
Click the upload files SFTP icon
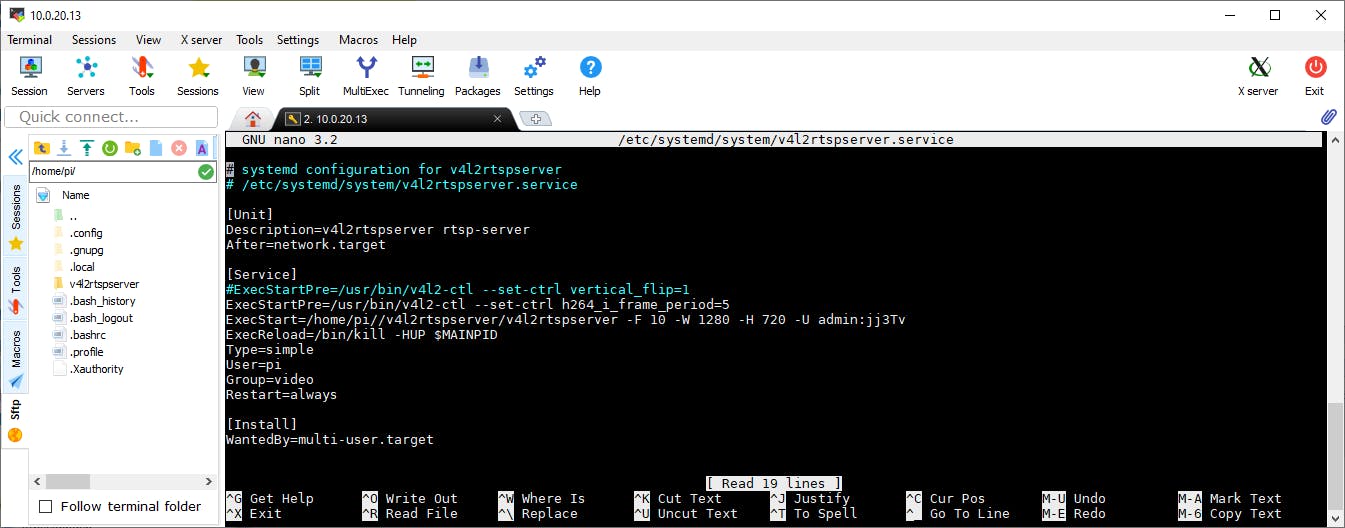[x=87, y=148]
